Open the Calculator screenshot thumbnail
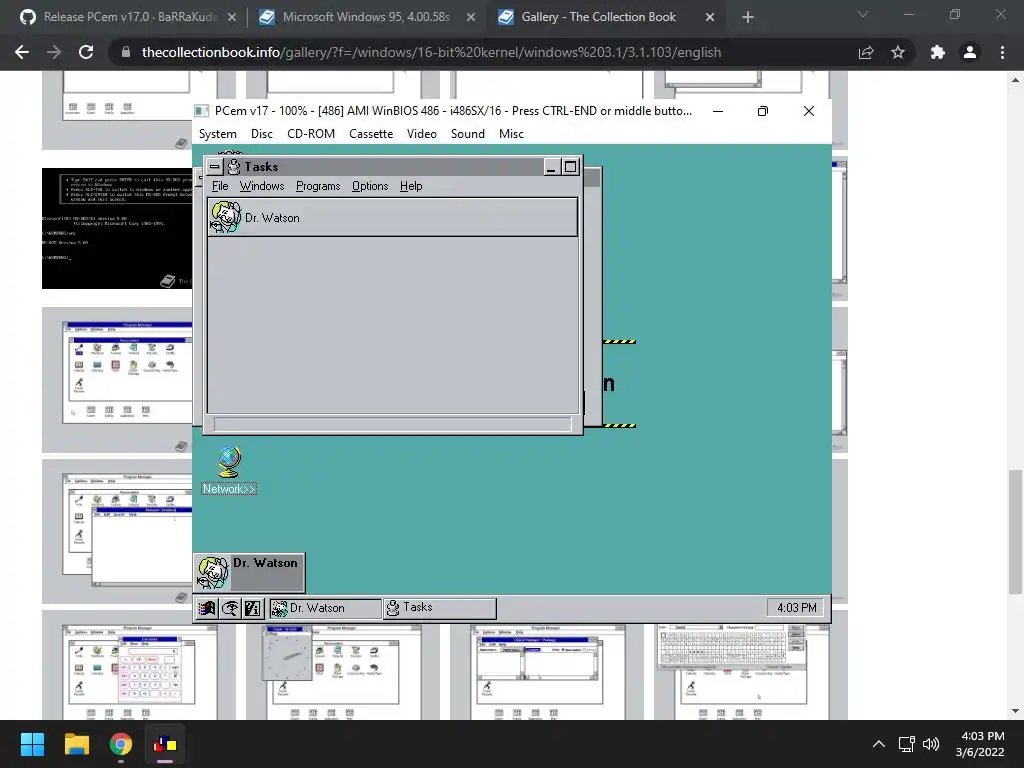The width and height of the screenshot is (1024, 768). [x=139, y=665]
